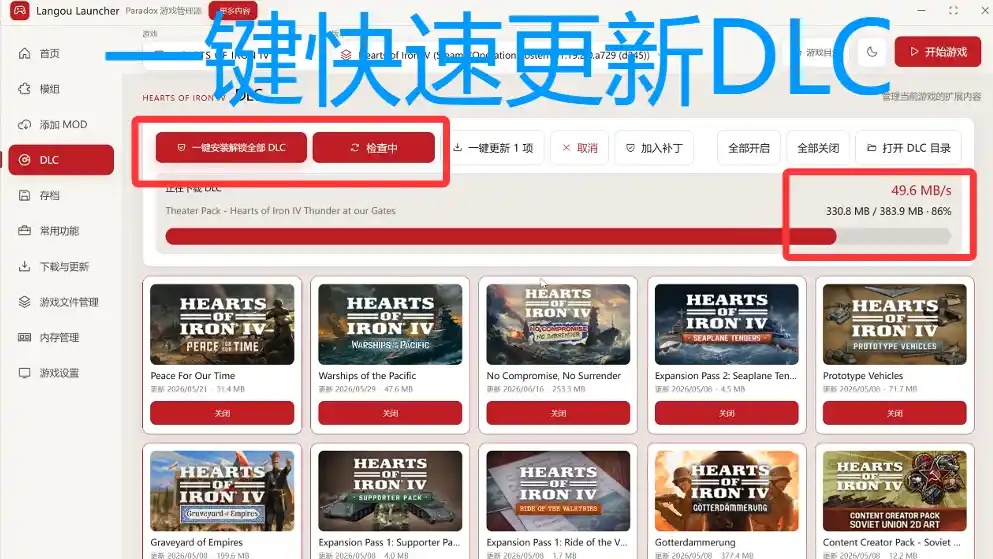Open the Hearts of Iron IV version dropdown
The height and width of the screenshot is (559, 993).
[500, 55]
